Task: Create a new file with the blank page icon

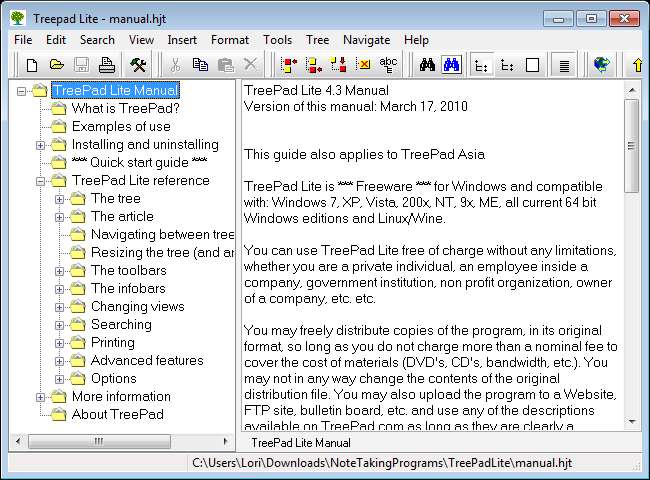Action: [x=32, y=65]
